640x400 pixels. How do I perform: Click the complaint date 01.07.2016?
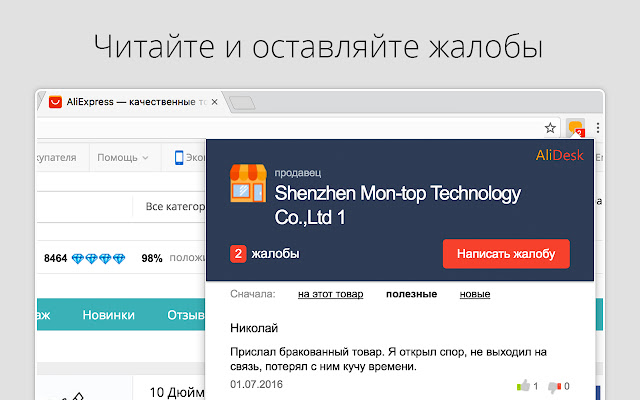pyautogui.click(x=256, y=384)
